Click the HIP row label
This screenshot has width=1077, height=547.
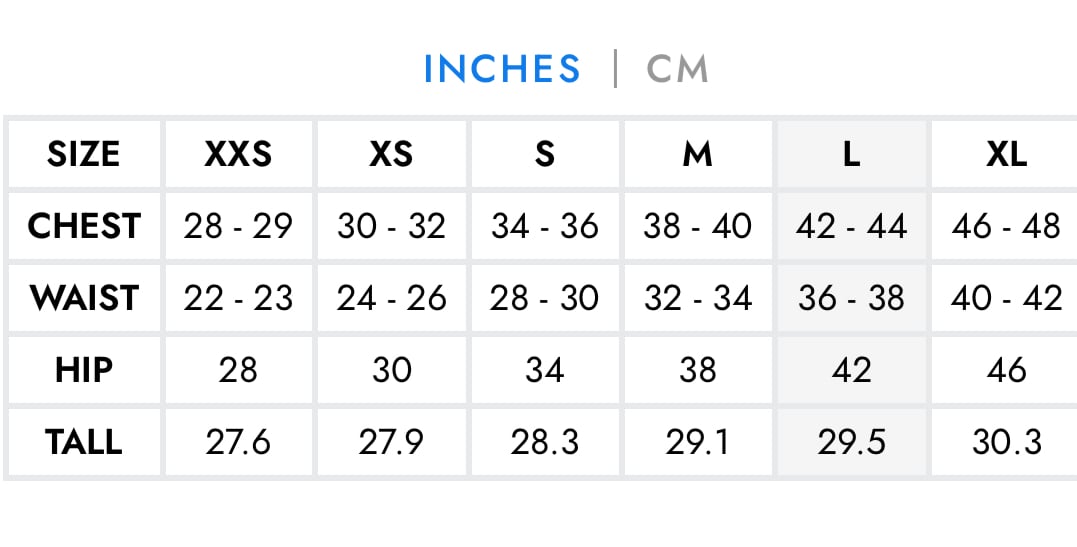84,370
